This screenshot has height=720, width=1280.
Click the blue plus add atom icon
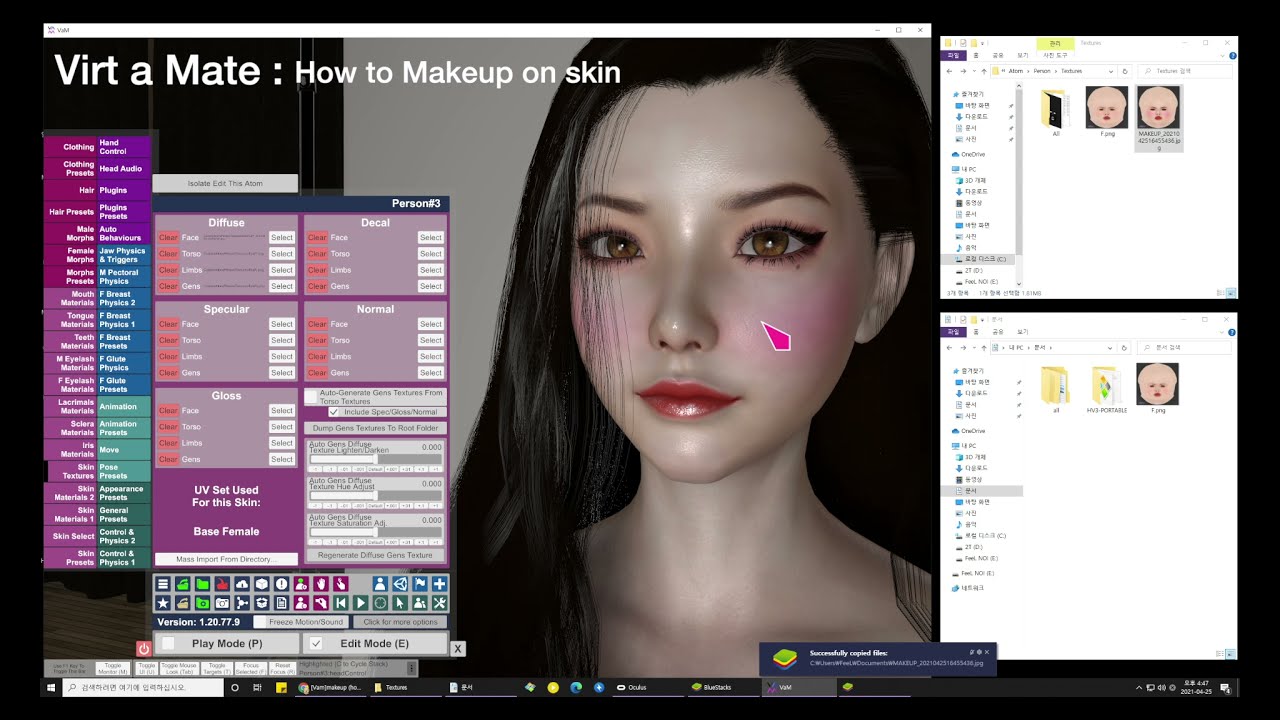(440, 584)
